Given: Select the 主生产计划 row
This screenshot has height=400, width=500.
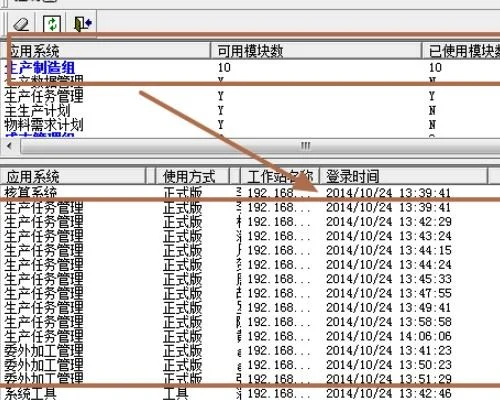Looking at the screenshot, I should (250, 111).
